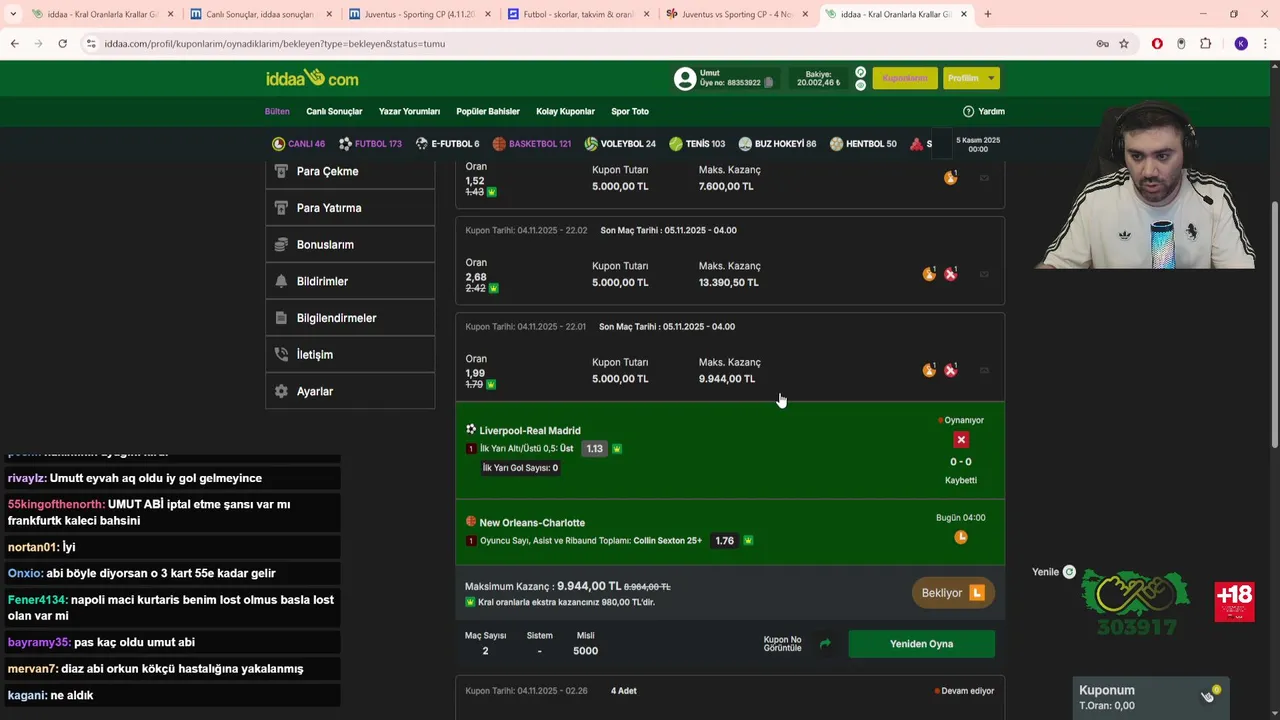This screenshot has width=1280, height=720.
Task: Select the FUTBOL 173 category
Action: click(370, 144)
